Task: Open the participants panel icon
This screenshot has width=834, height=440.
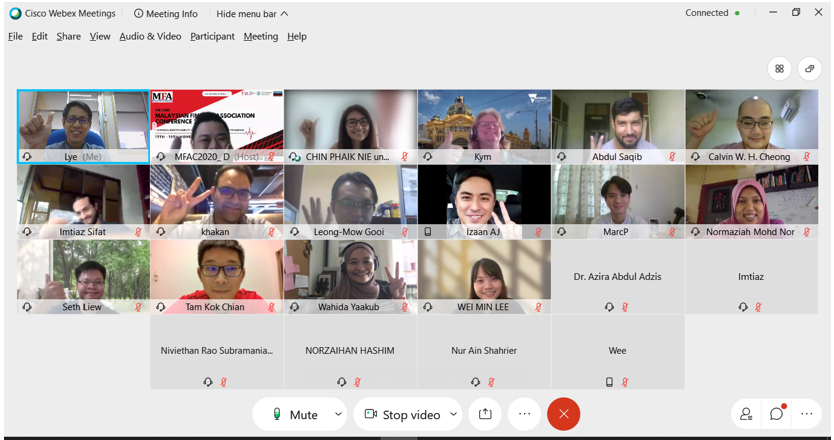Action: click(x=746, y=414)
